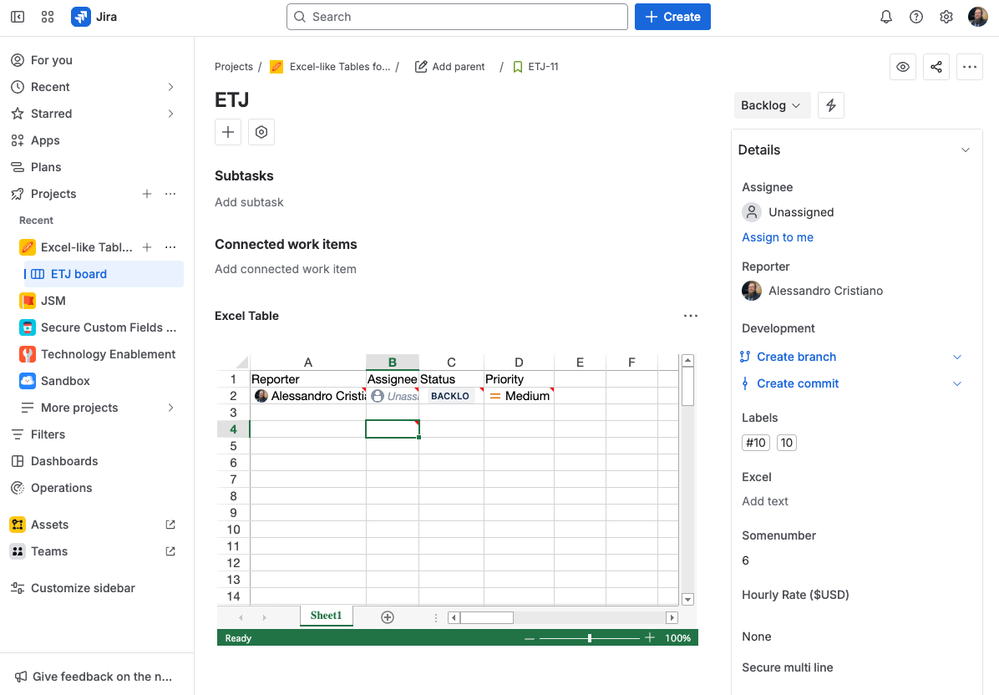999x695 pixels.
Task: Collapse the Details panel
Action: 965,150
